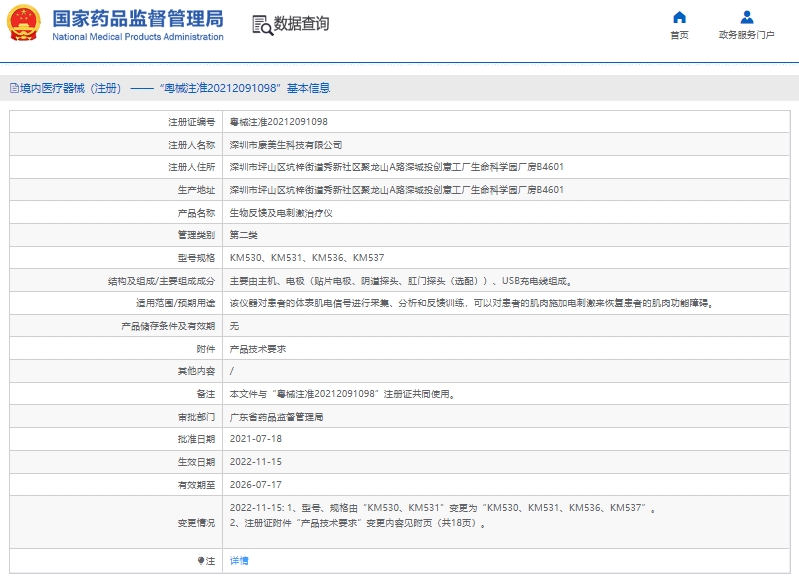Image resolution: width=799 pixels, height=582 pixels.
Task: Open the 政务服务门户 user icon
Action: [x=747, y=17]
